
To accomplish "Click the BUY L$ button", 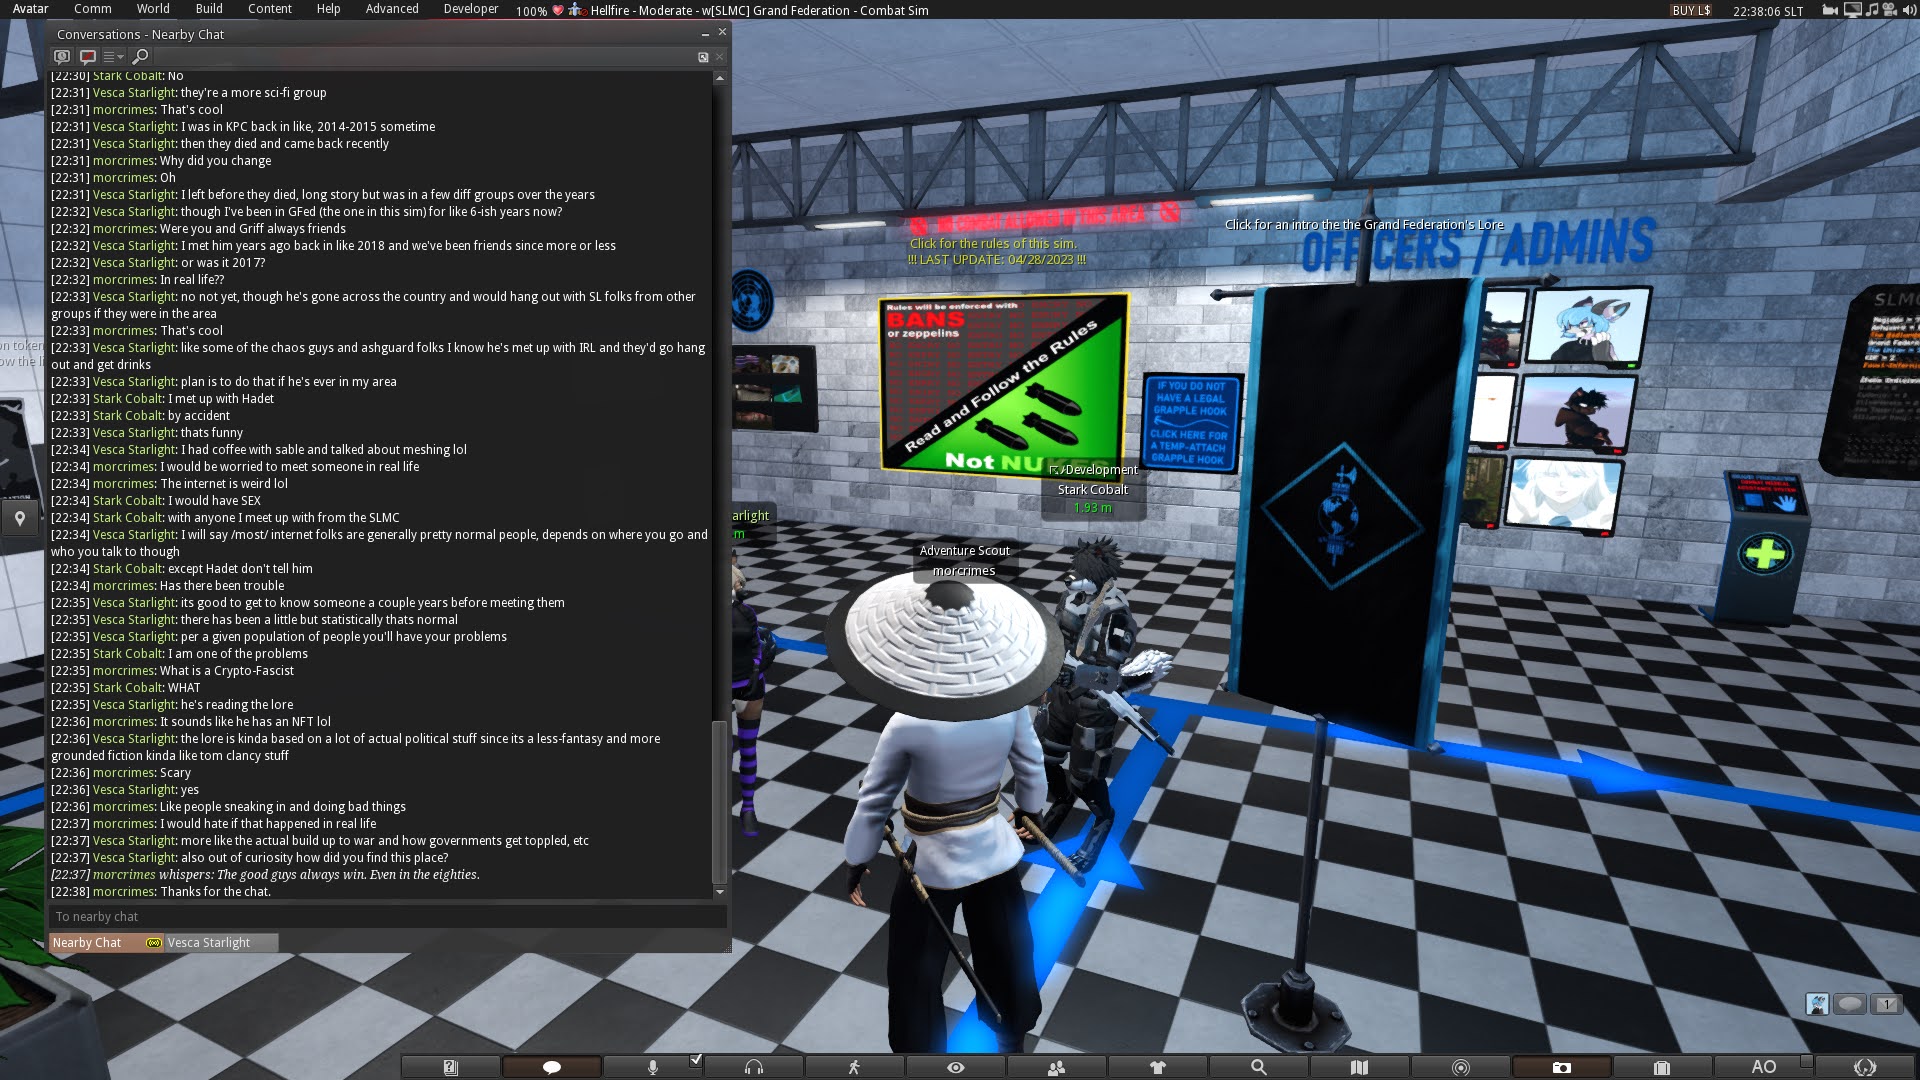I will (1691, 10).
